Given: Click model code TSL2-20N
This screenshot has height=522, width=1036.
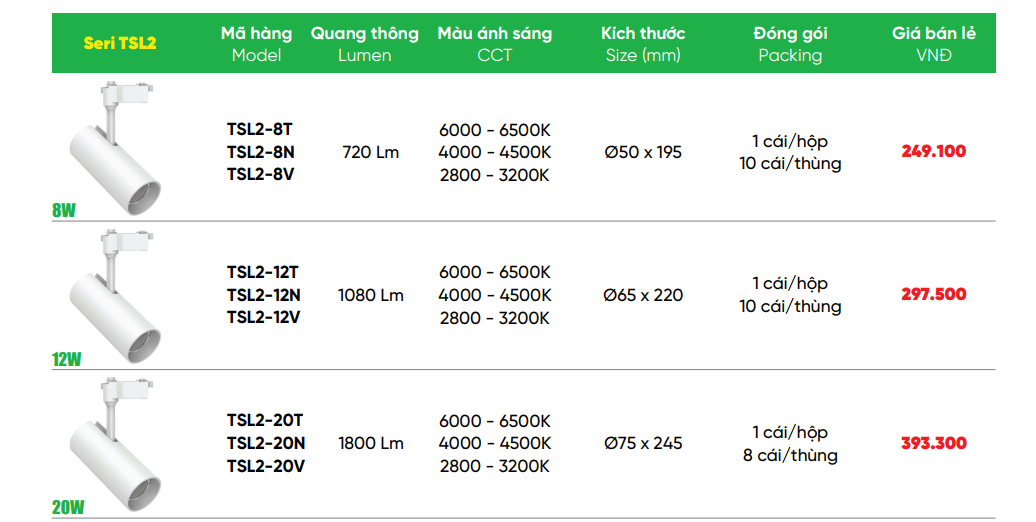Looking at the screenshot, I should (x=266, y=443).
